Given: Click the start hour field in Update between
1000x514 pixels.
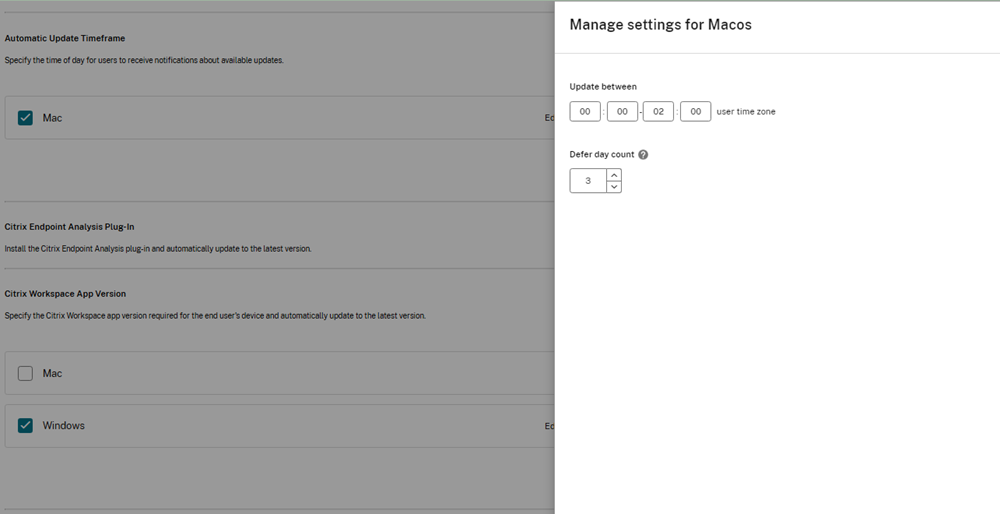Looking at the screenshot, I should (x=585, y=112).
